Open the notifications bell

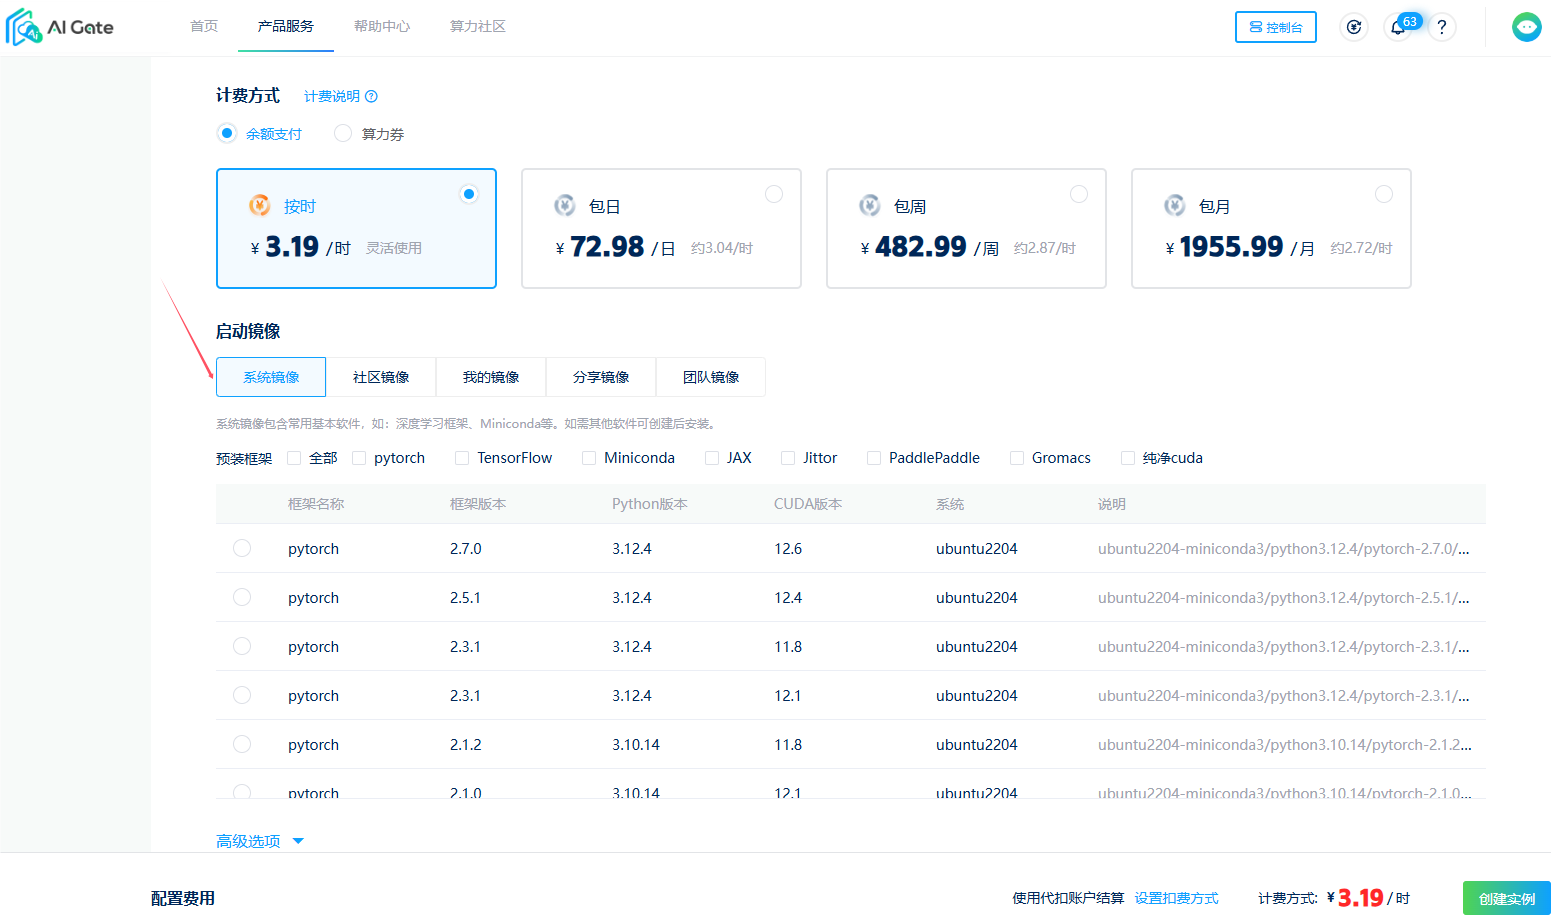1398,27
